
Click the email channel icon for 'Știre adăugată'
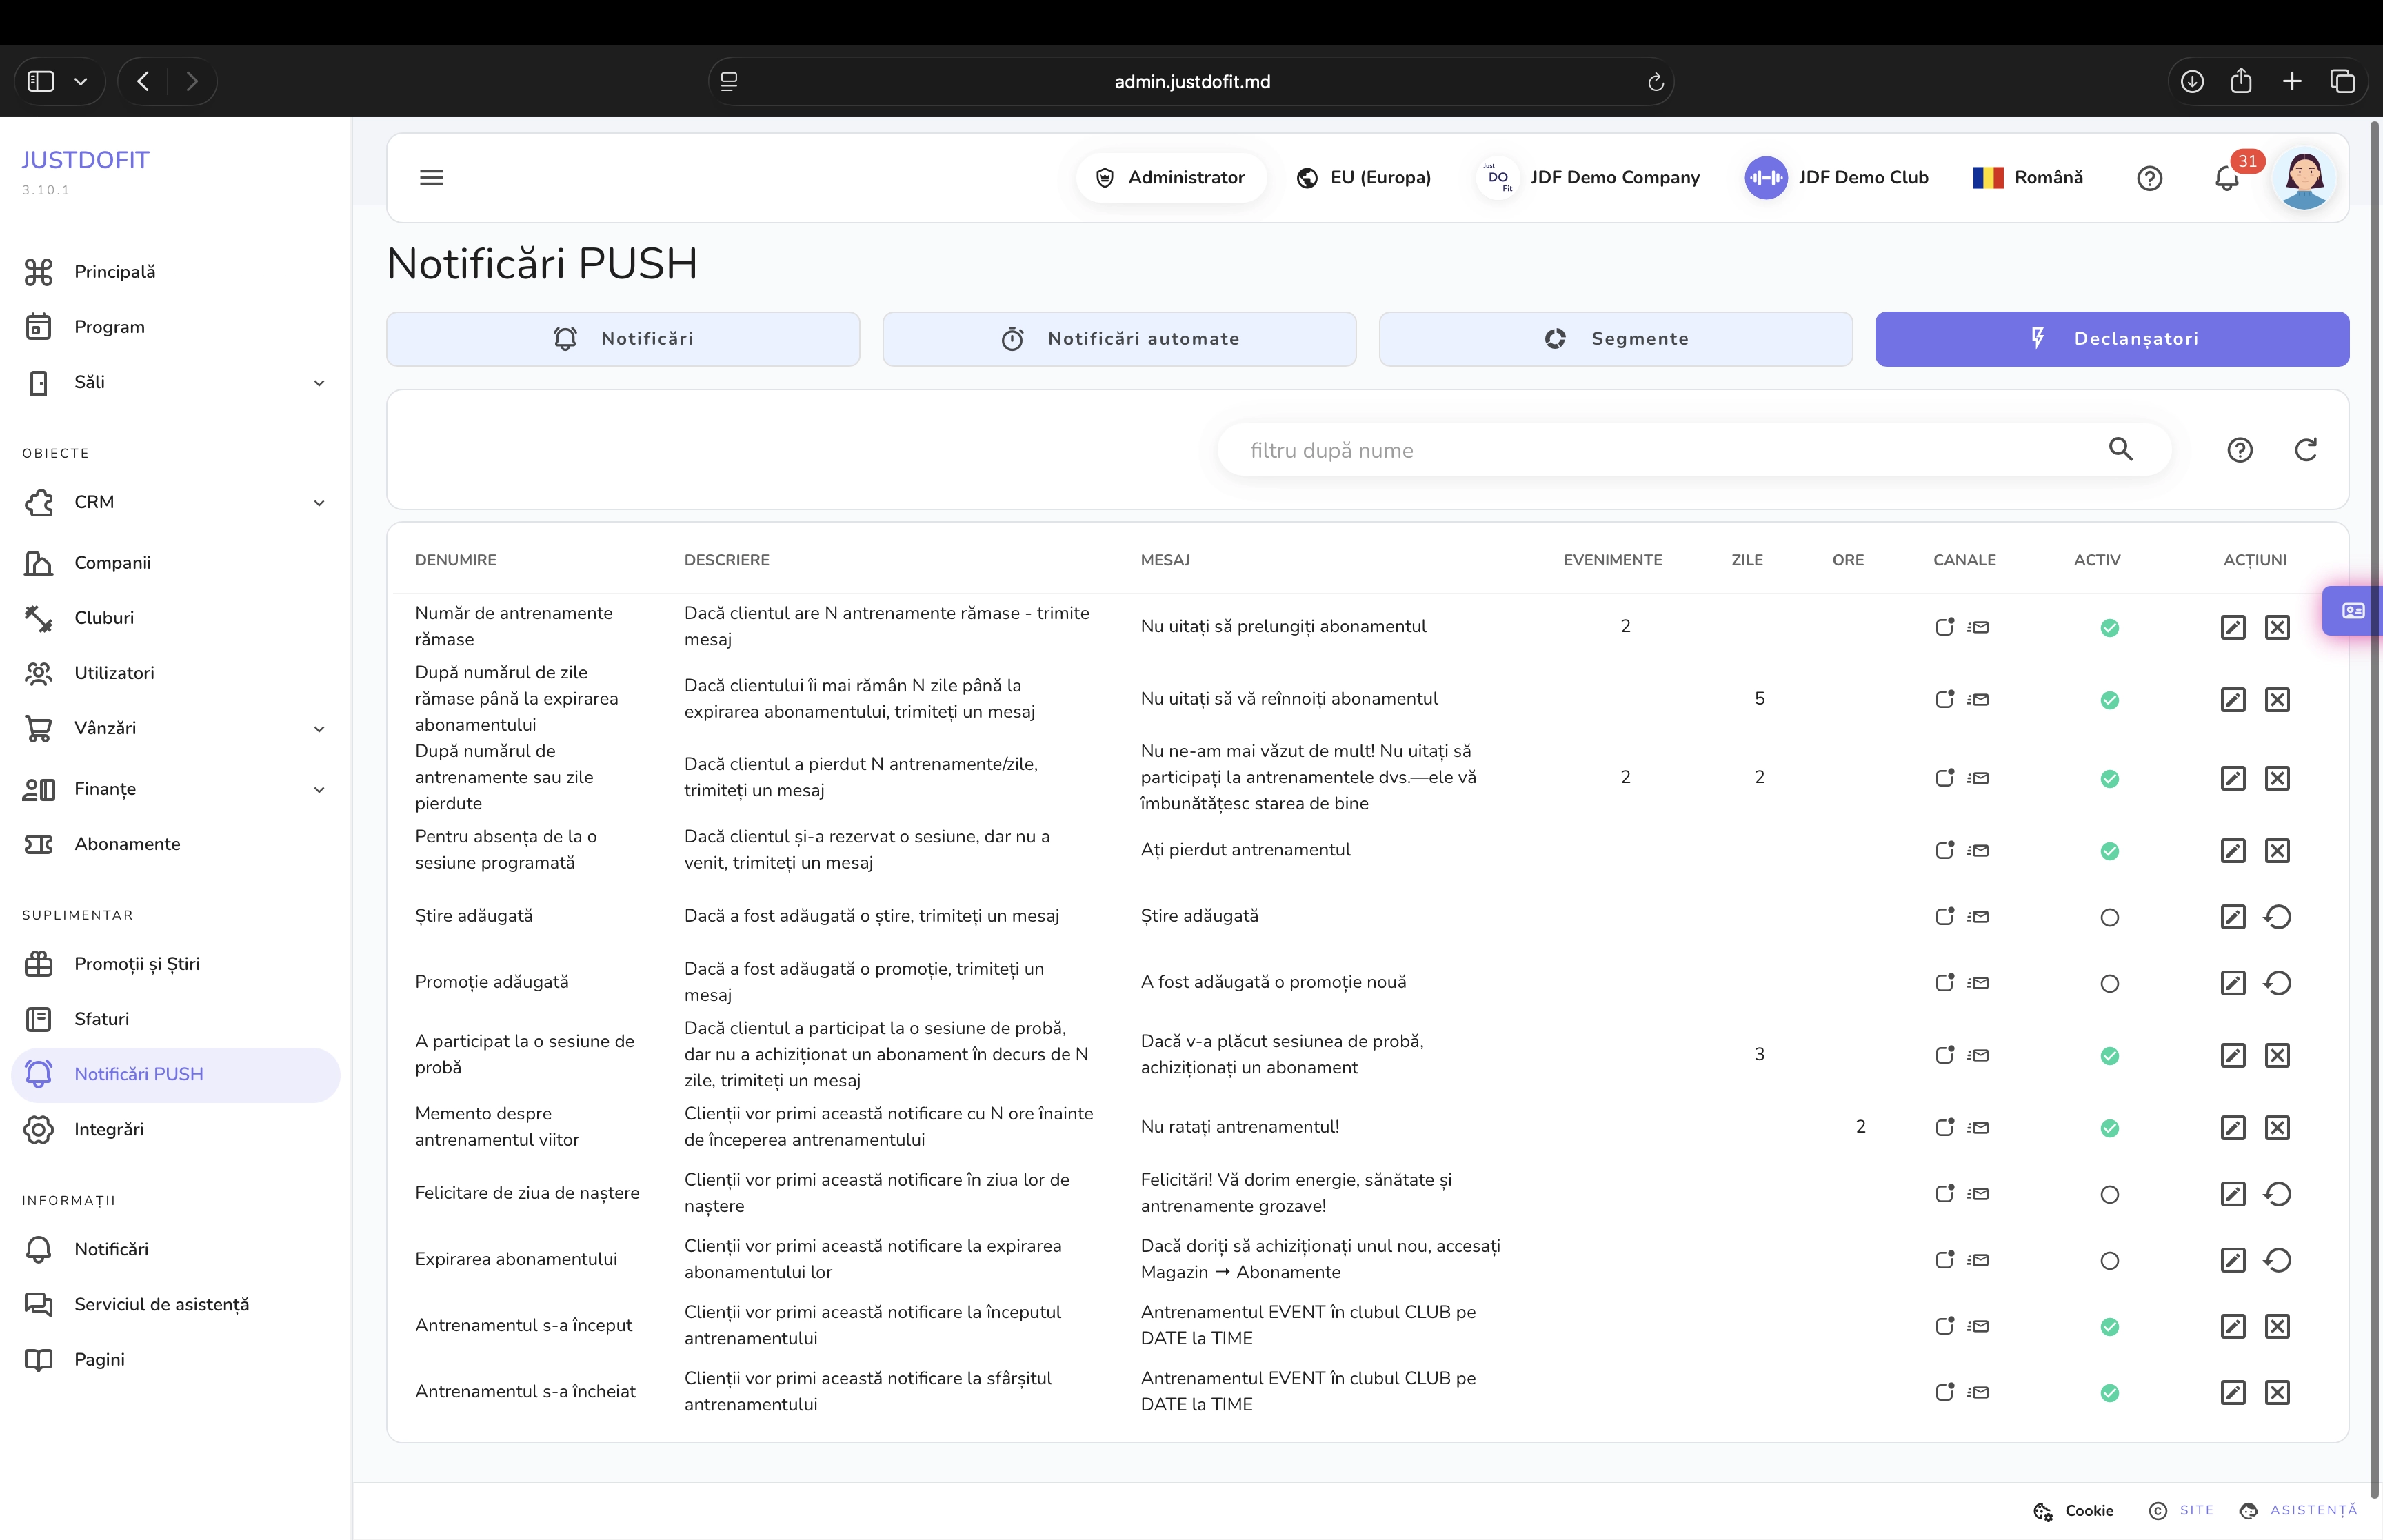pos(1977,917)
